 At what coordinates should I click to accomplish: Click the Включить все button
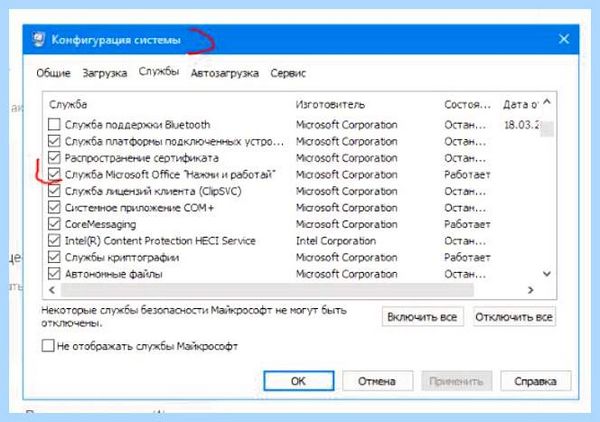tap(422, 317)
